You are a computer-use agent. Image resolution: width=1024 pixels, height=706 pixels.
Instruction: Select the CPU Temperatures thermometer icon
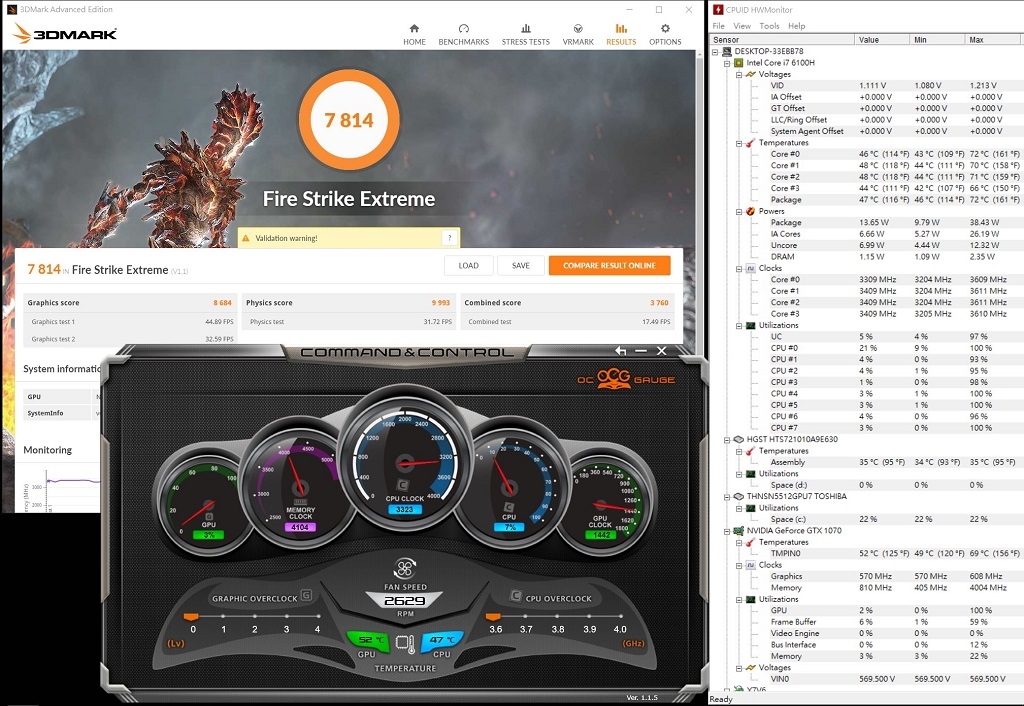pyautogui.click(x=750, y=143)
